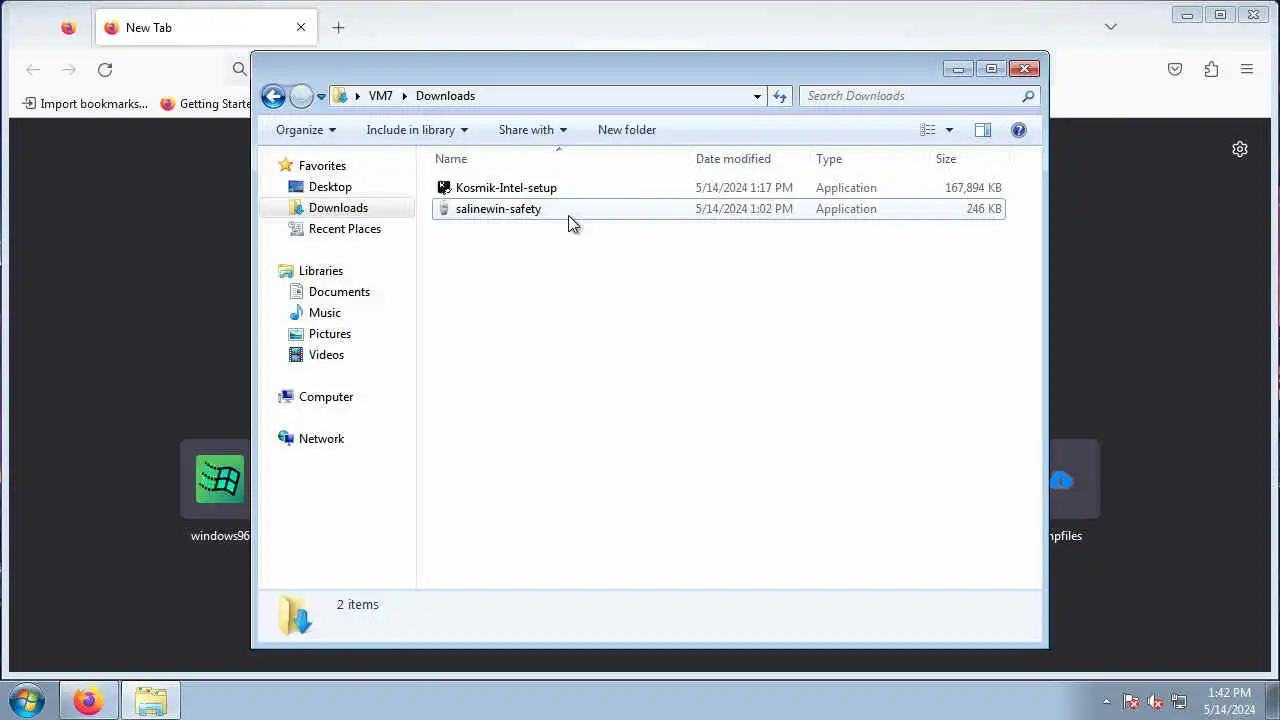Image resolution: width=1280 pixels, height=720 pixels.
Task: Focus the Search Downloads field
Action: (x=910, y=96)
